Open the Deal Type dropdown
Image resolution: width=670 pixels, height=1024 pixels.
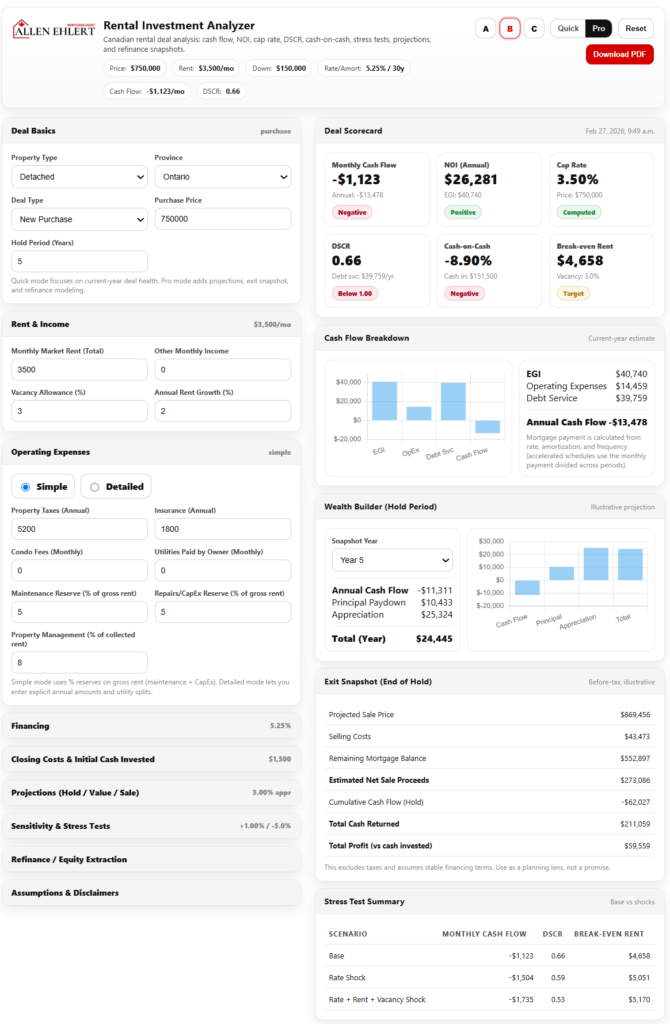[x=79, y=219]
